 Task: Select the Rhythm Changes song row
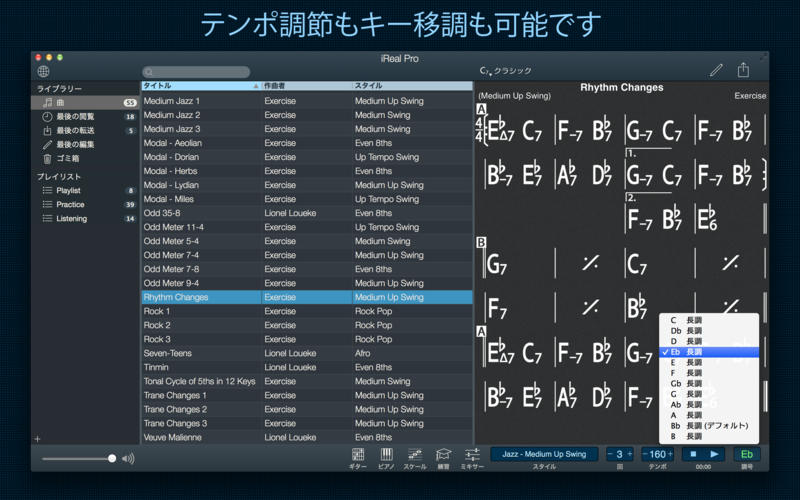click(x=307, y=297)
